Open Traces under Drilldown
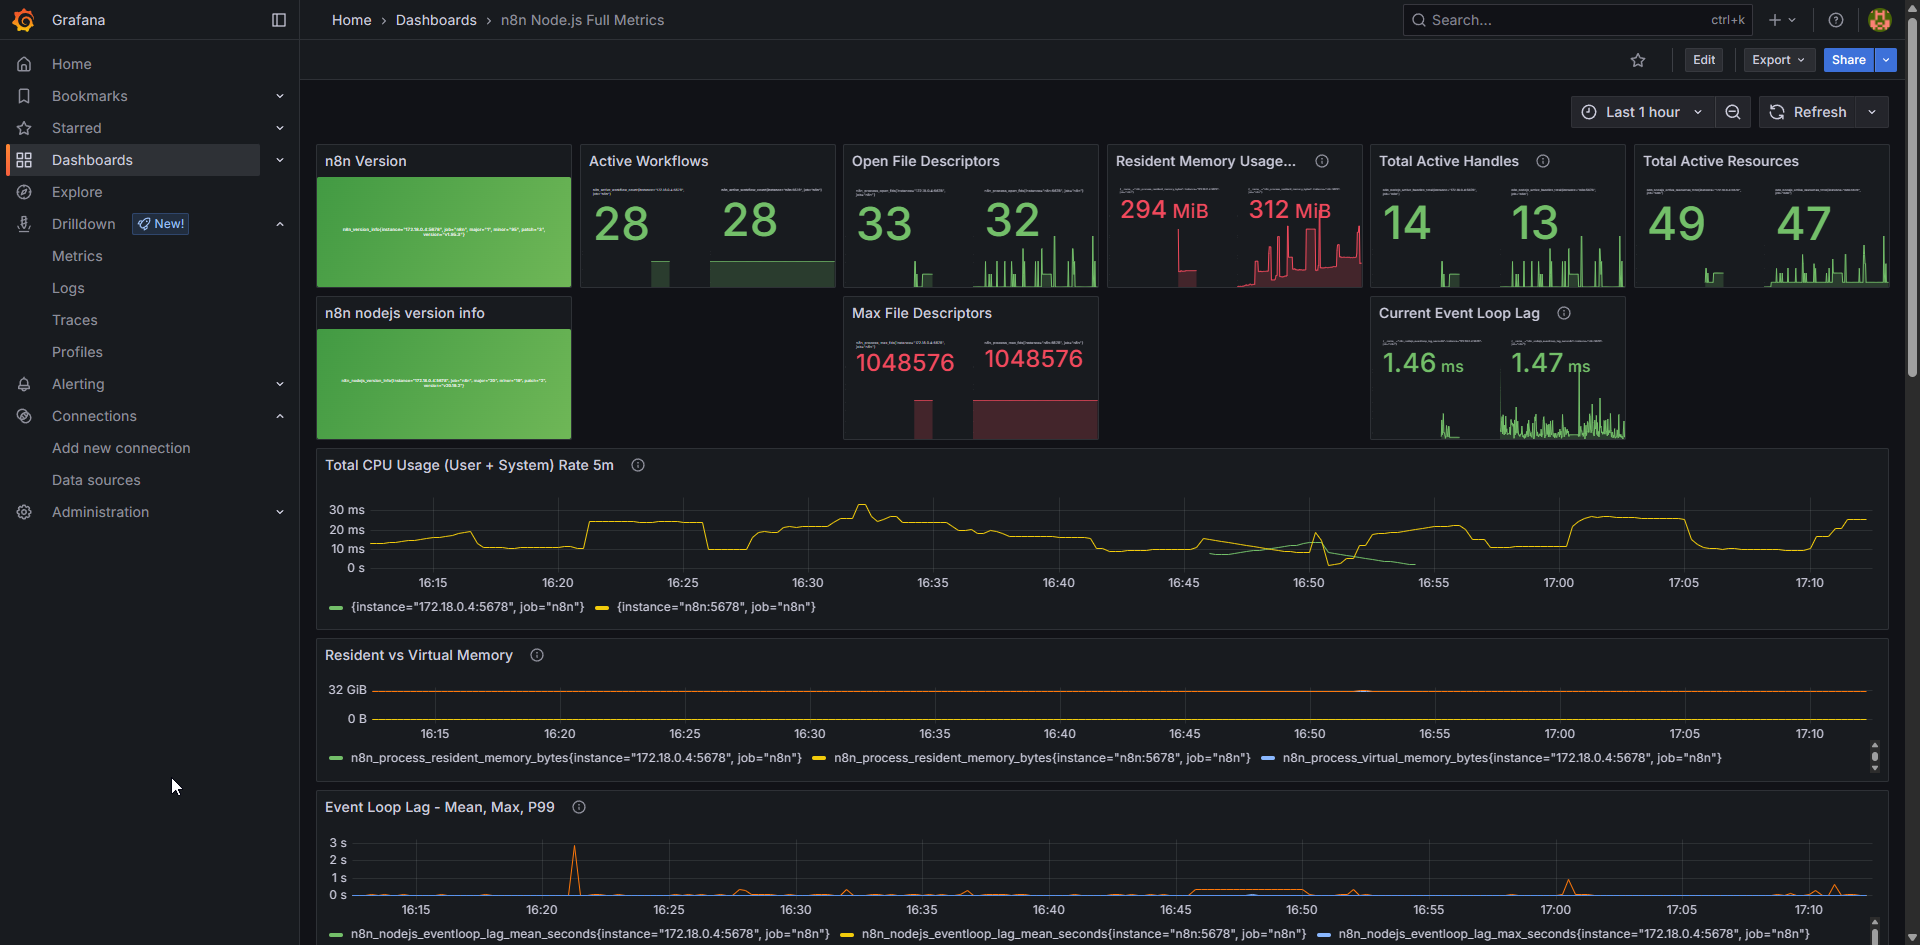Screen dimensions: 1920x945 pyautogui.click(x=75, y=320)
